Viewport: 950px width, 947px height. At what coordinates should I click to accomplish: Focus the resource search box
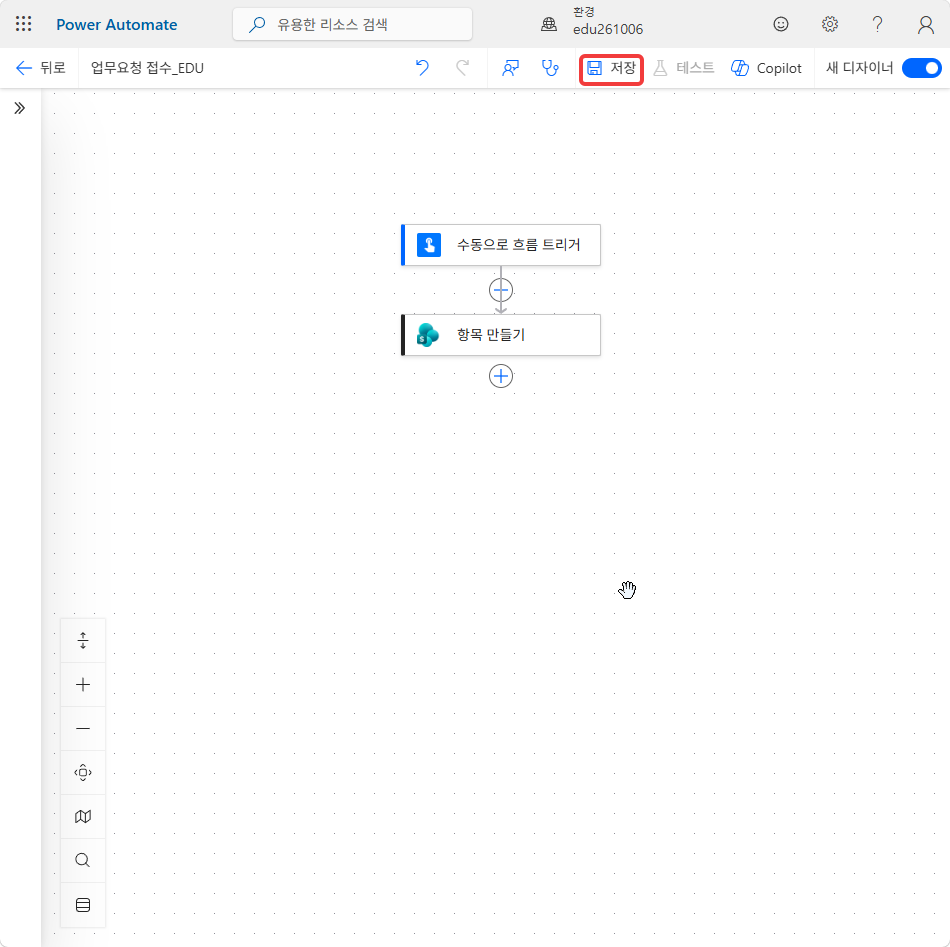click(x=352, y=25)
